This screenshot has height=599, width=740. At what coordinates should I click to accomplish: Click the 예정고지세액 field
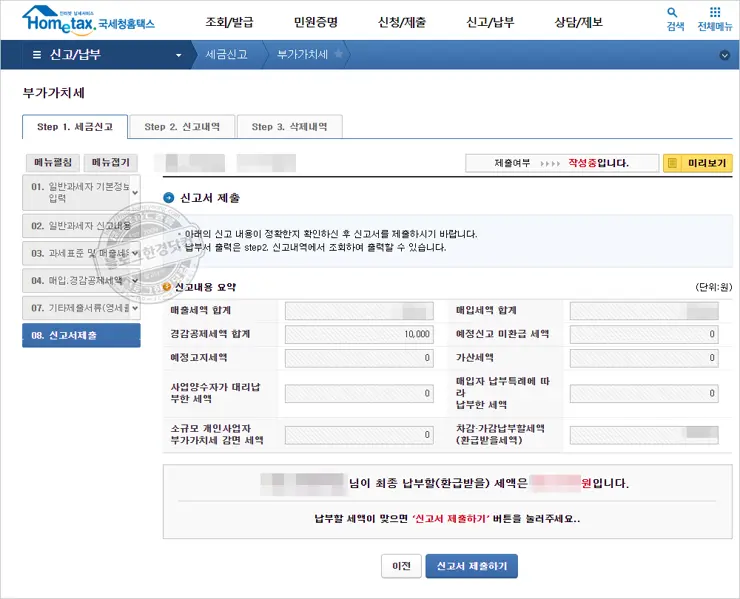point(359,358)
